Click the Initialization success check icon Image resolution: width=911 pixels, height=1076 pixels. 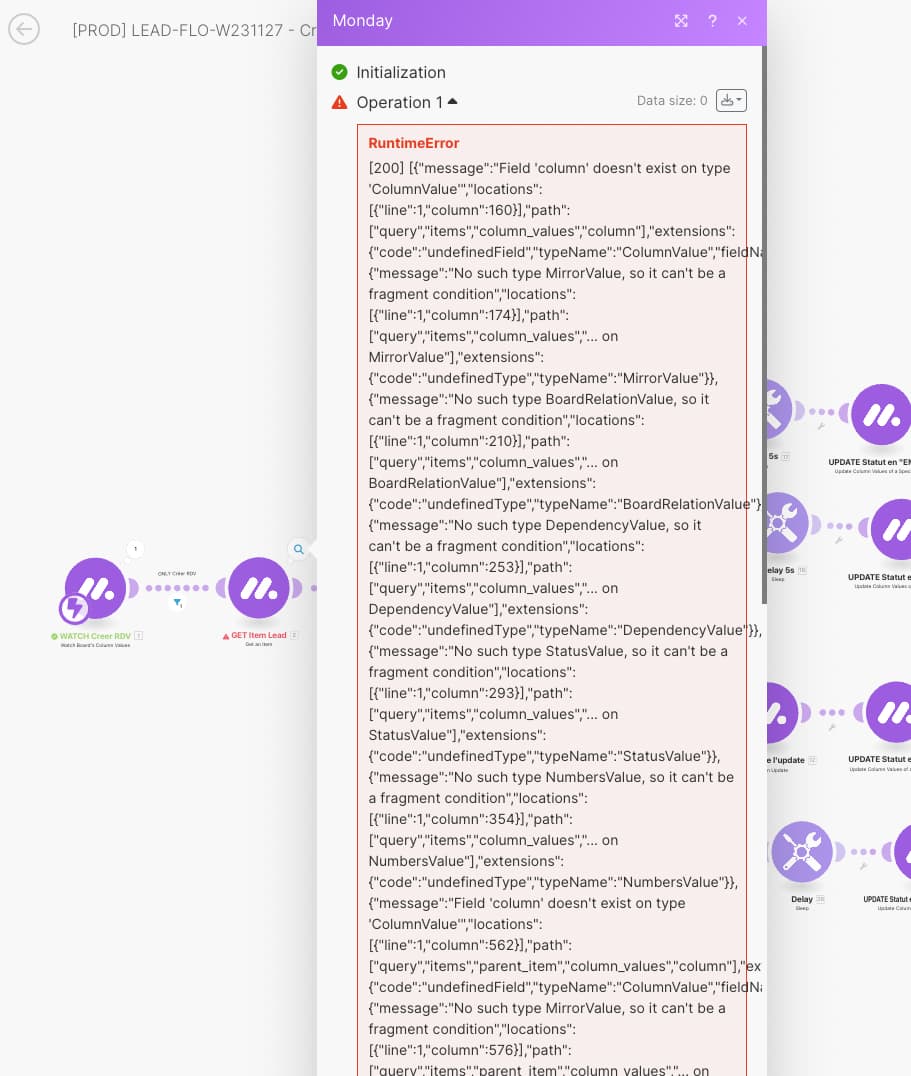tap(339, 72)
